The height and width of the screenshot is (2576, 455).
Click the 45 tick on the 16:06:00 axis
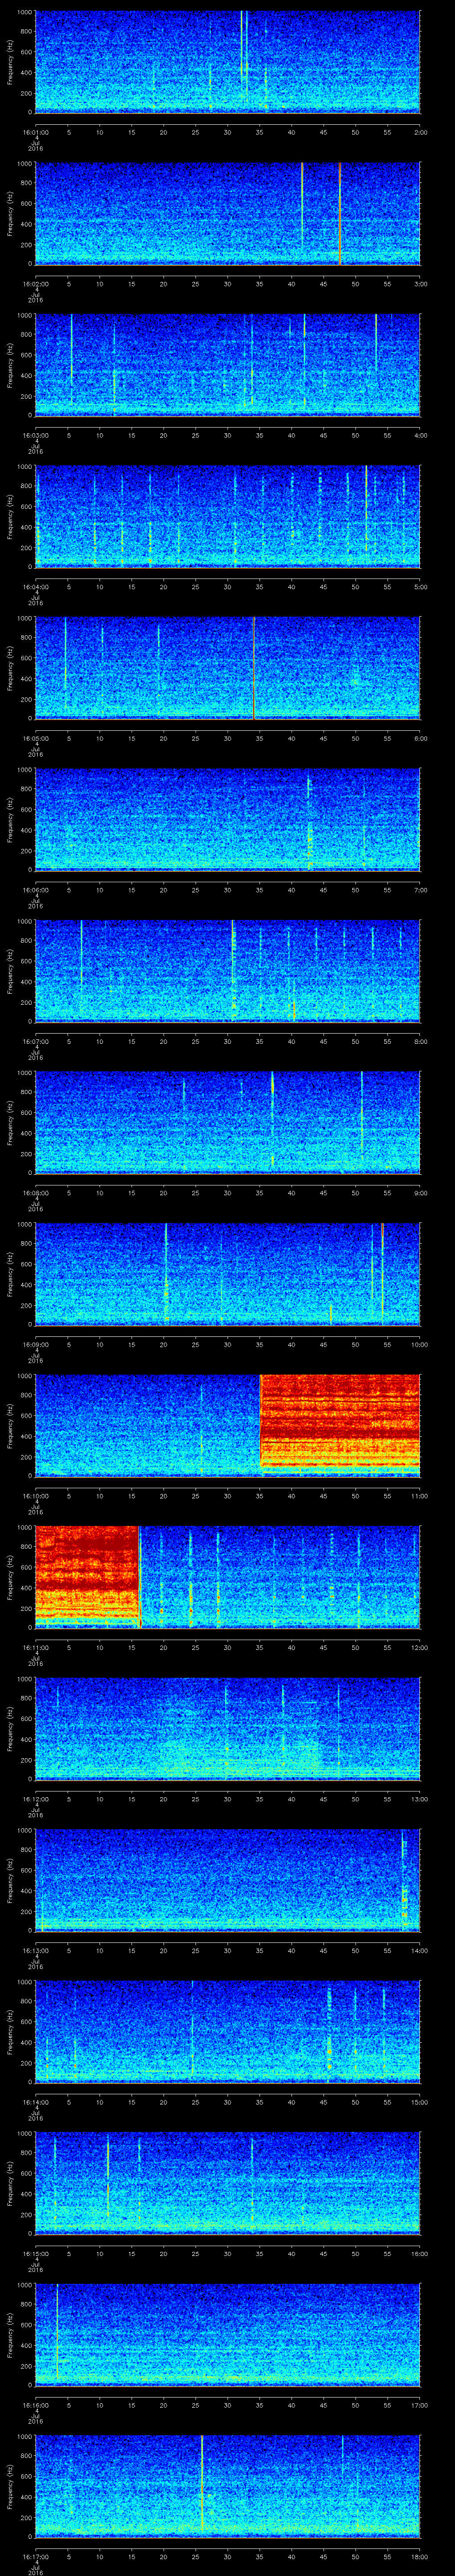(323, 890)
